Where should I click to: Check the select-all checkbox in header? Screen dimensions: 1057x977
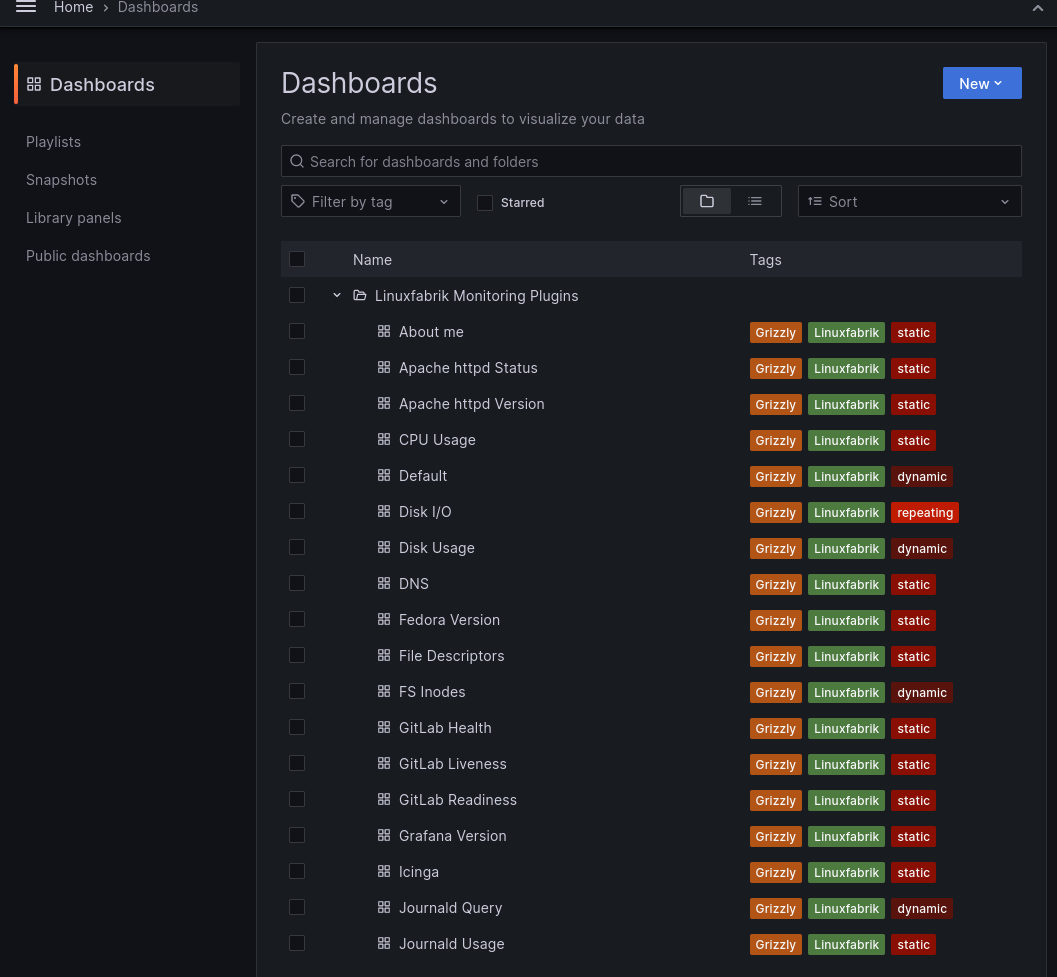(x=297, y=259)
